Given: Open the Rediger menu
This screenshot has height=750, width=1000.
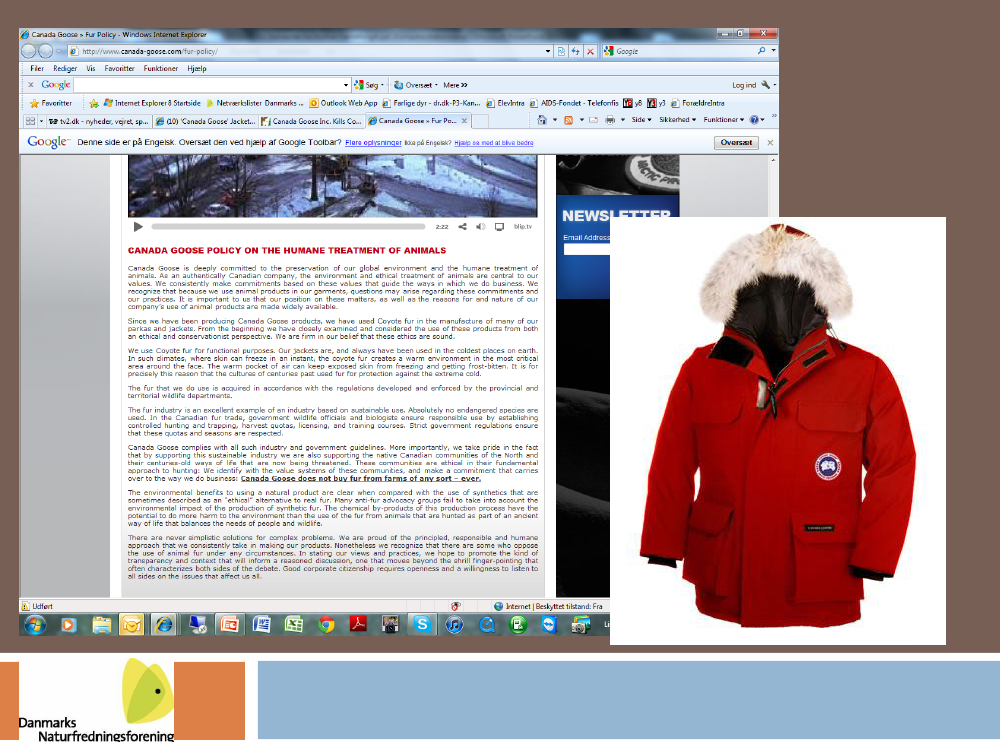Looking at the screenshot, I should pyautogui.click(x=65, y=68).
